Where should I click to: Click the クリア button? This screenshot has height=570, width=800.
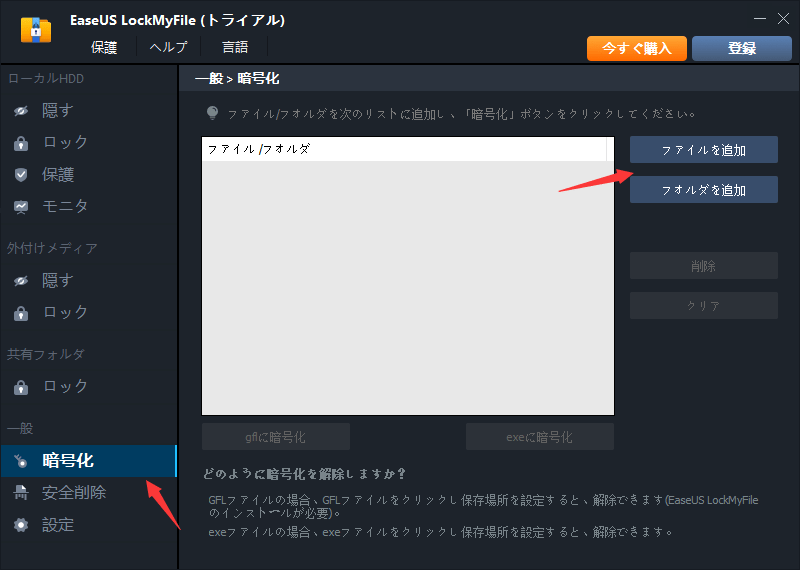pos(704,305)
